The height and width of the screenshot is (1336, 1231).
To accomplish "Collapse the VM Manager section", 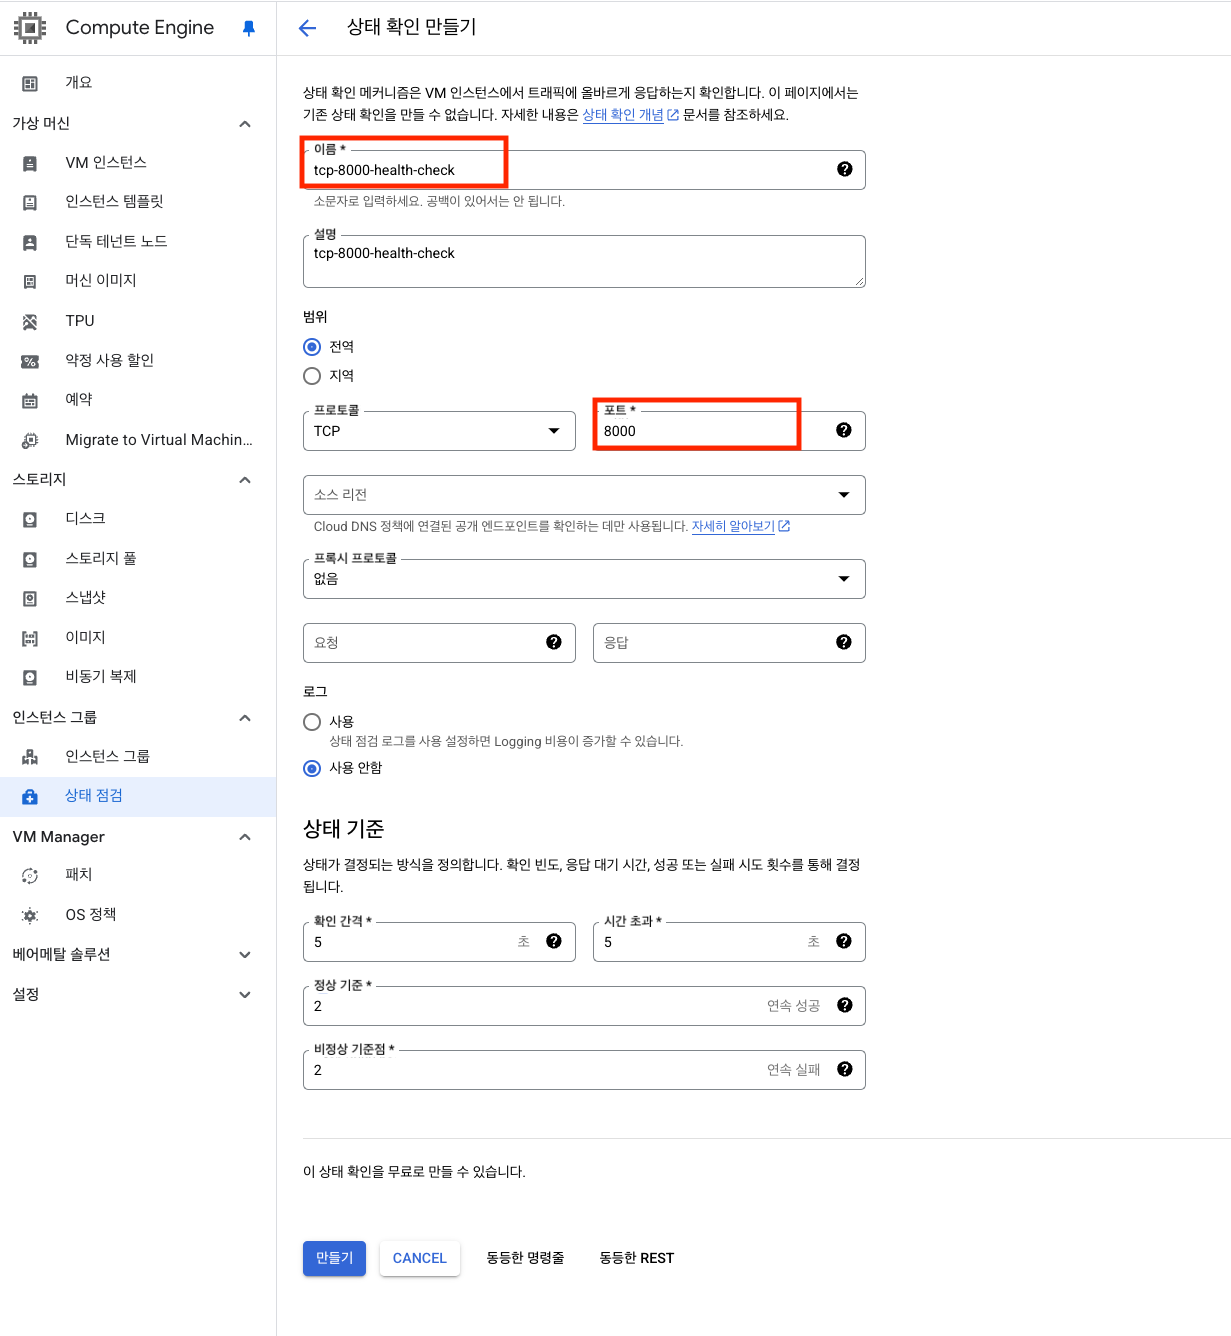I will [245, 837].
